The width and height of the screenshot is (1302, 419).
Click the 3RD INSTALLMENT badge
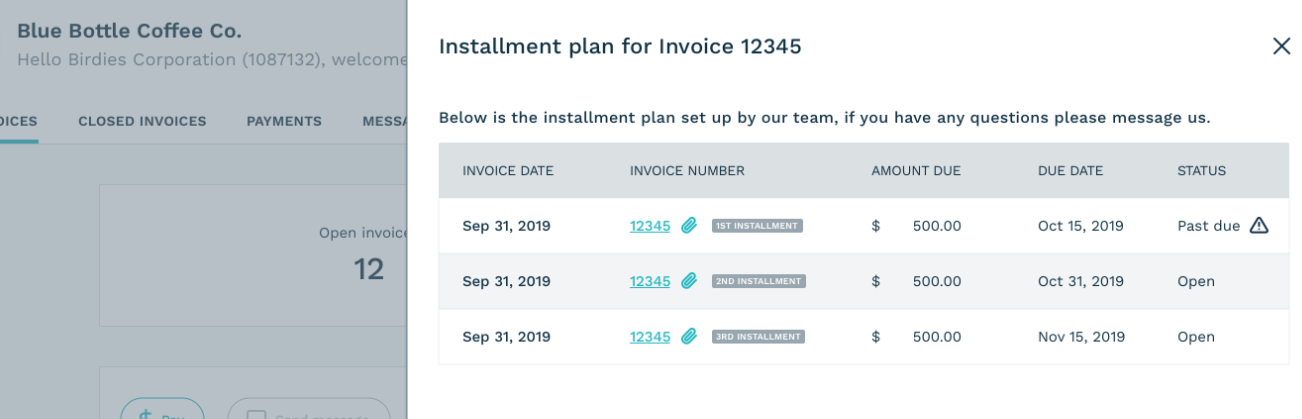tap(758, 337)
